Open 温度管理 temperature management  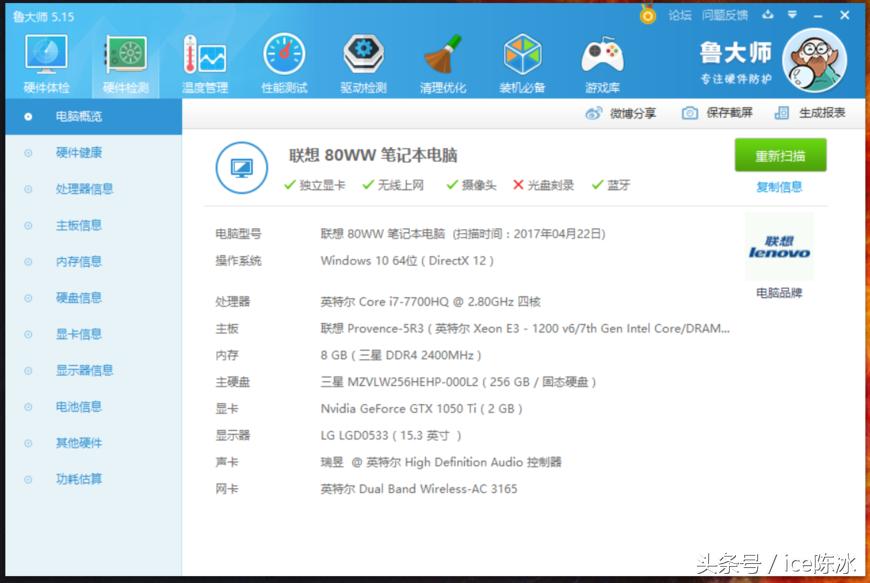203,60
